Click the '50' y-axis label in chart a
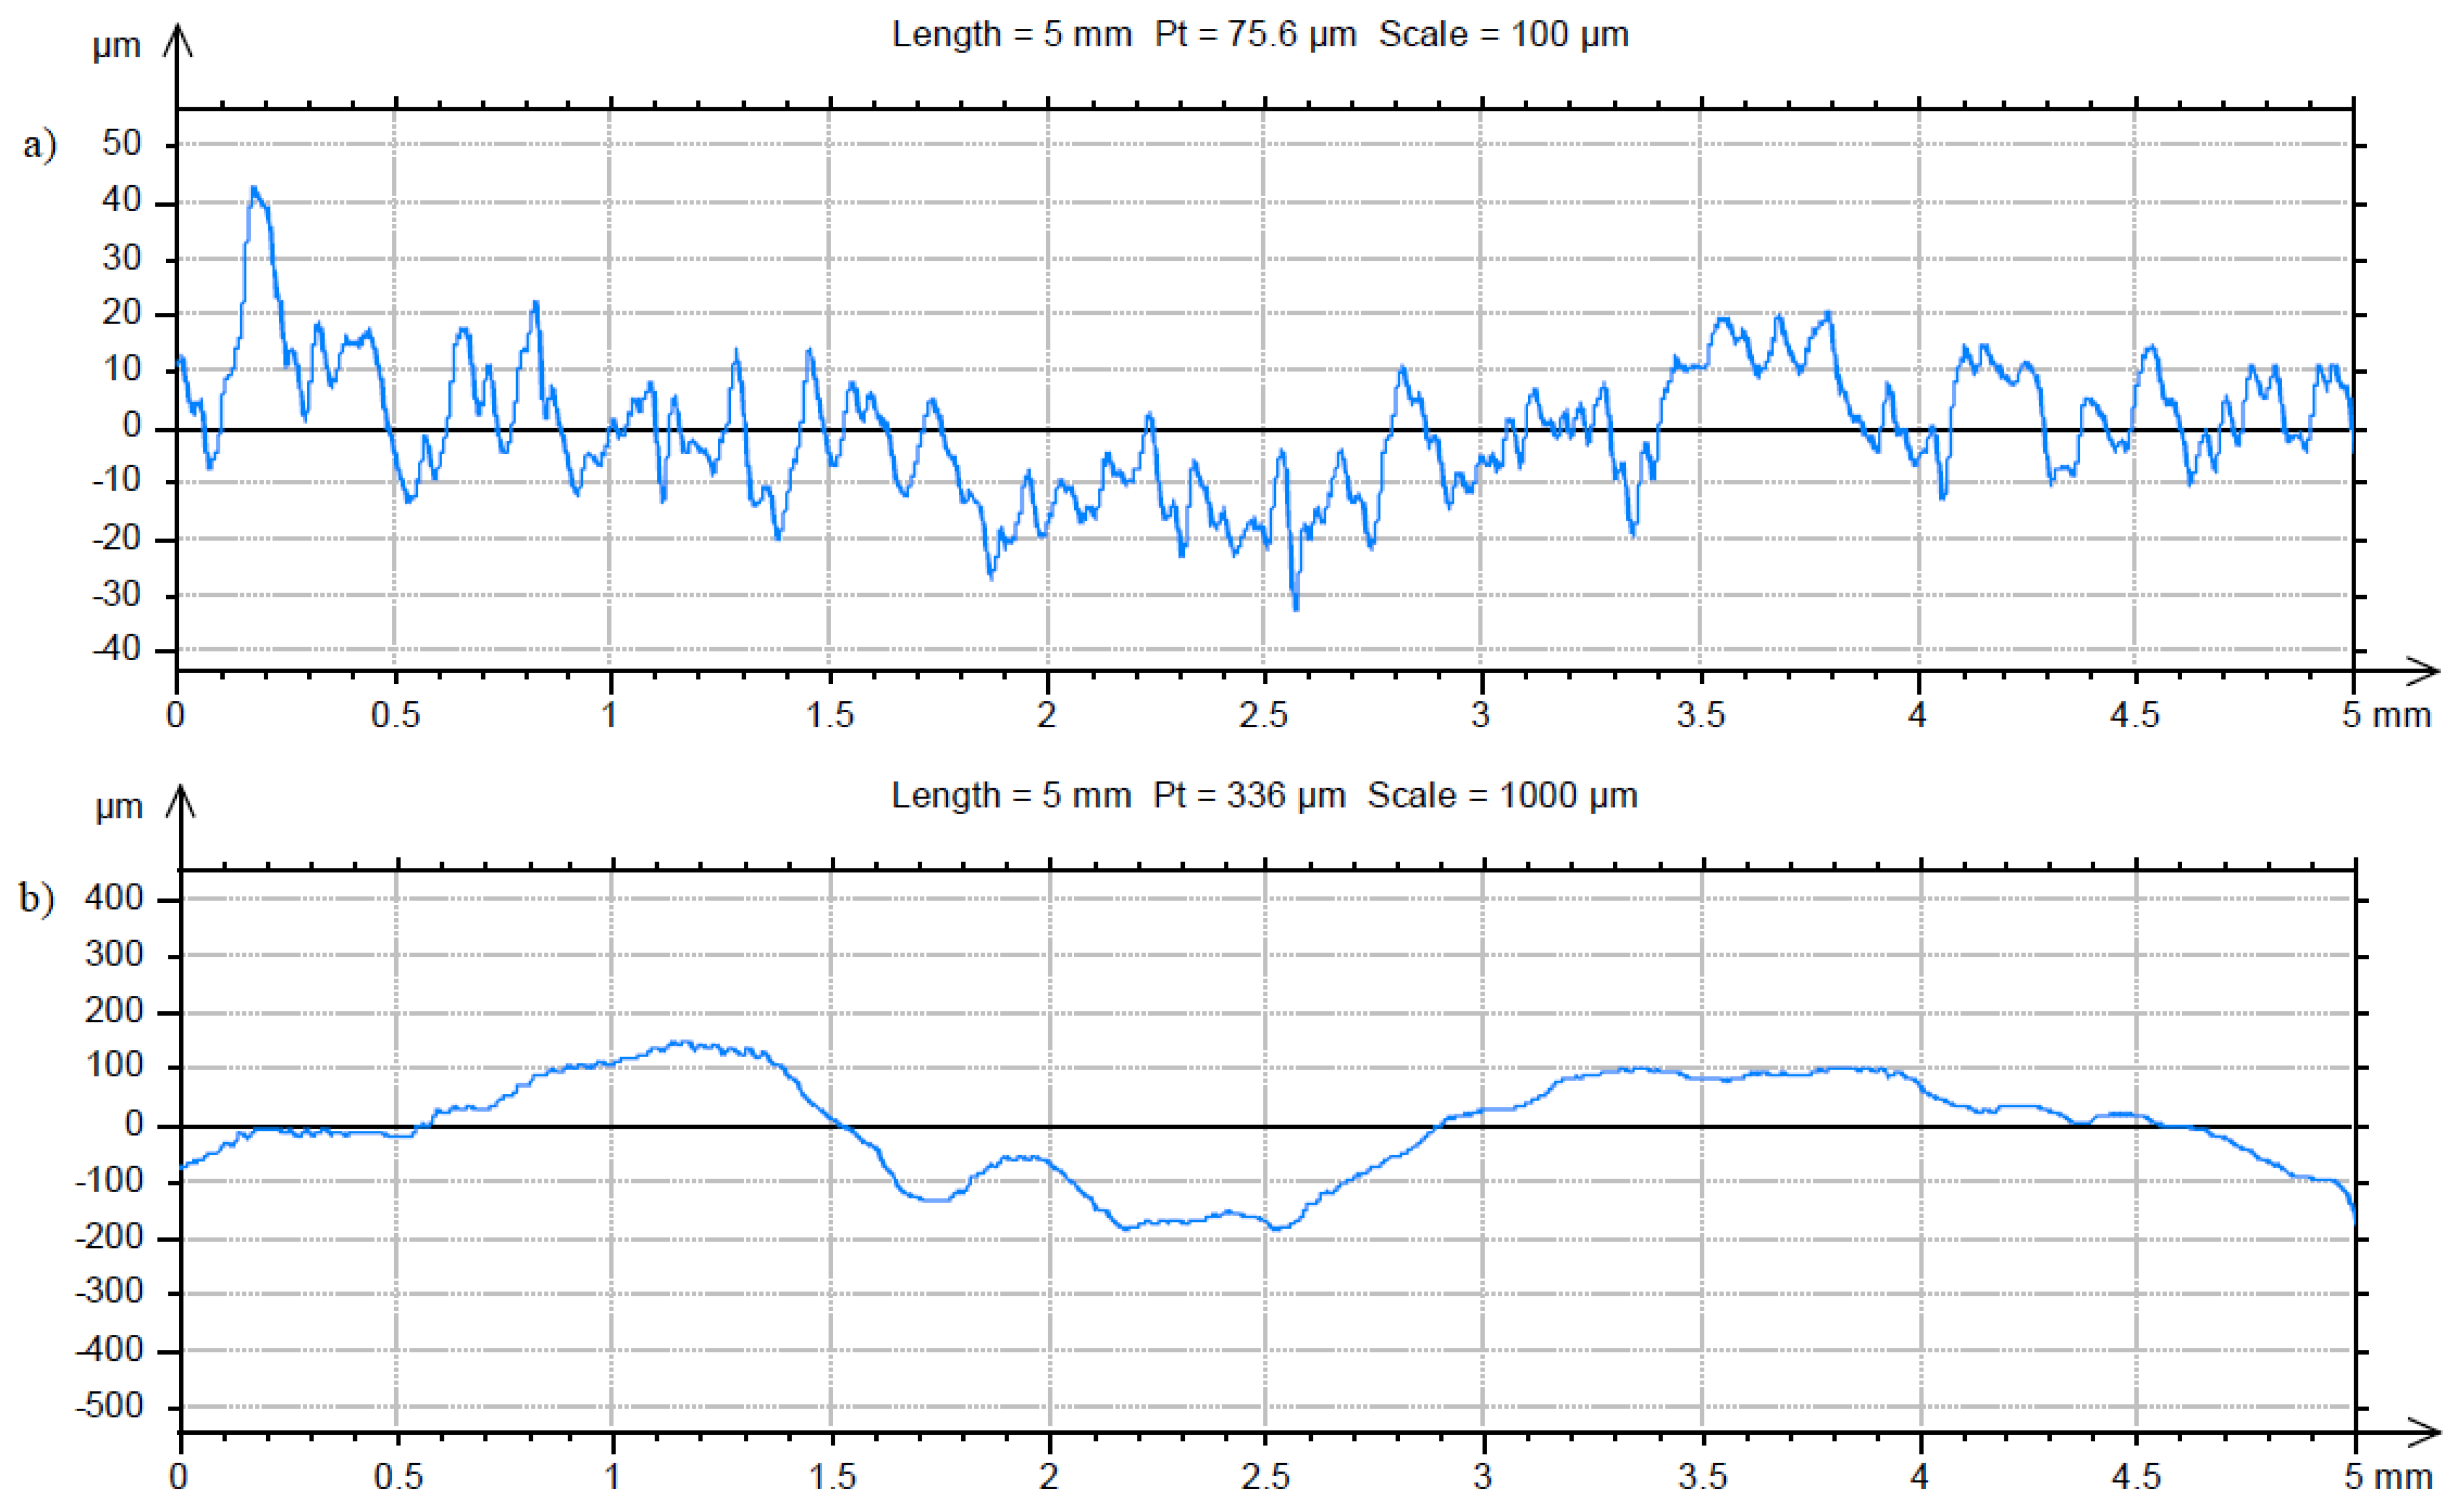The image size is (2464, 1511). click(122, 143)
